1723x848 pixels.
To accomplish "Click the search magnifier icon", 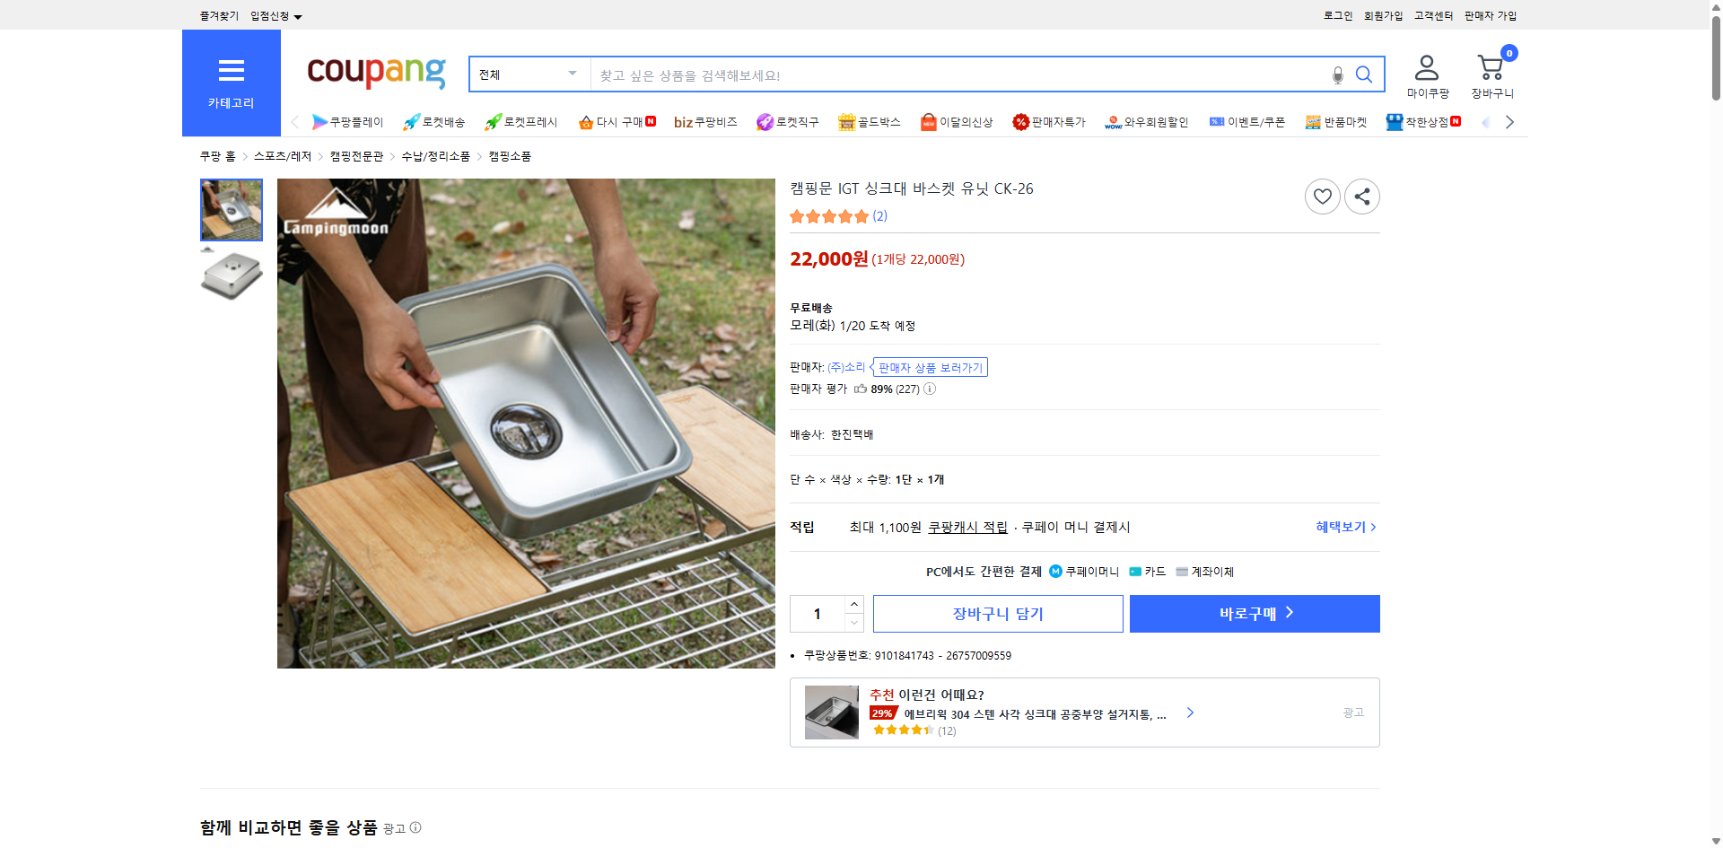I will point(1364,73).
